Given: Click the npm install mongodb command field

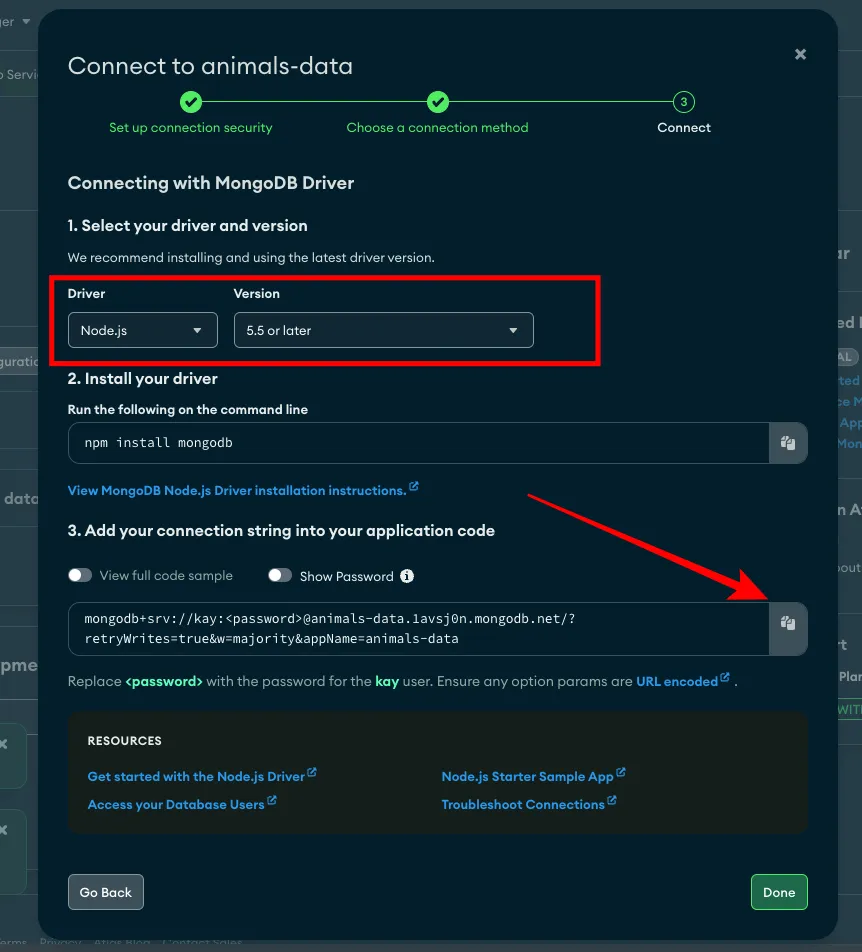Looking at the screenshot, I should 419,443.
